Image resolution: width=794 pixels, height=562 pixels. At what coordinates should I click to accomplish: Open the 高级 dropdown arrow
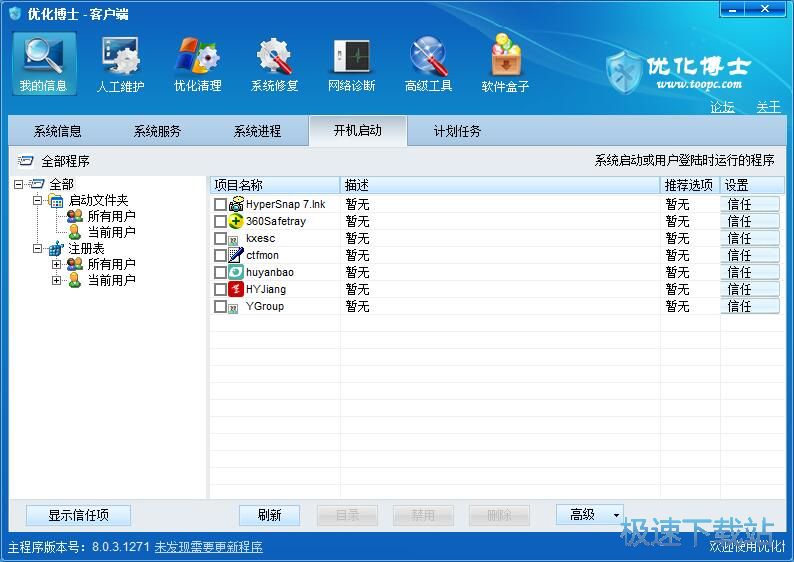click(x=616, y=515)
